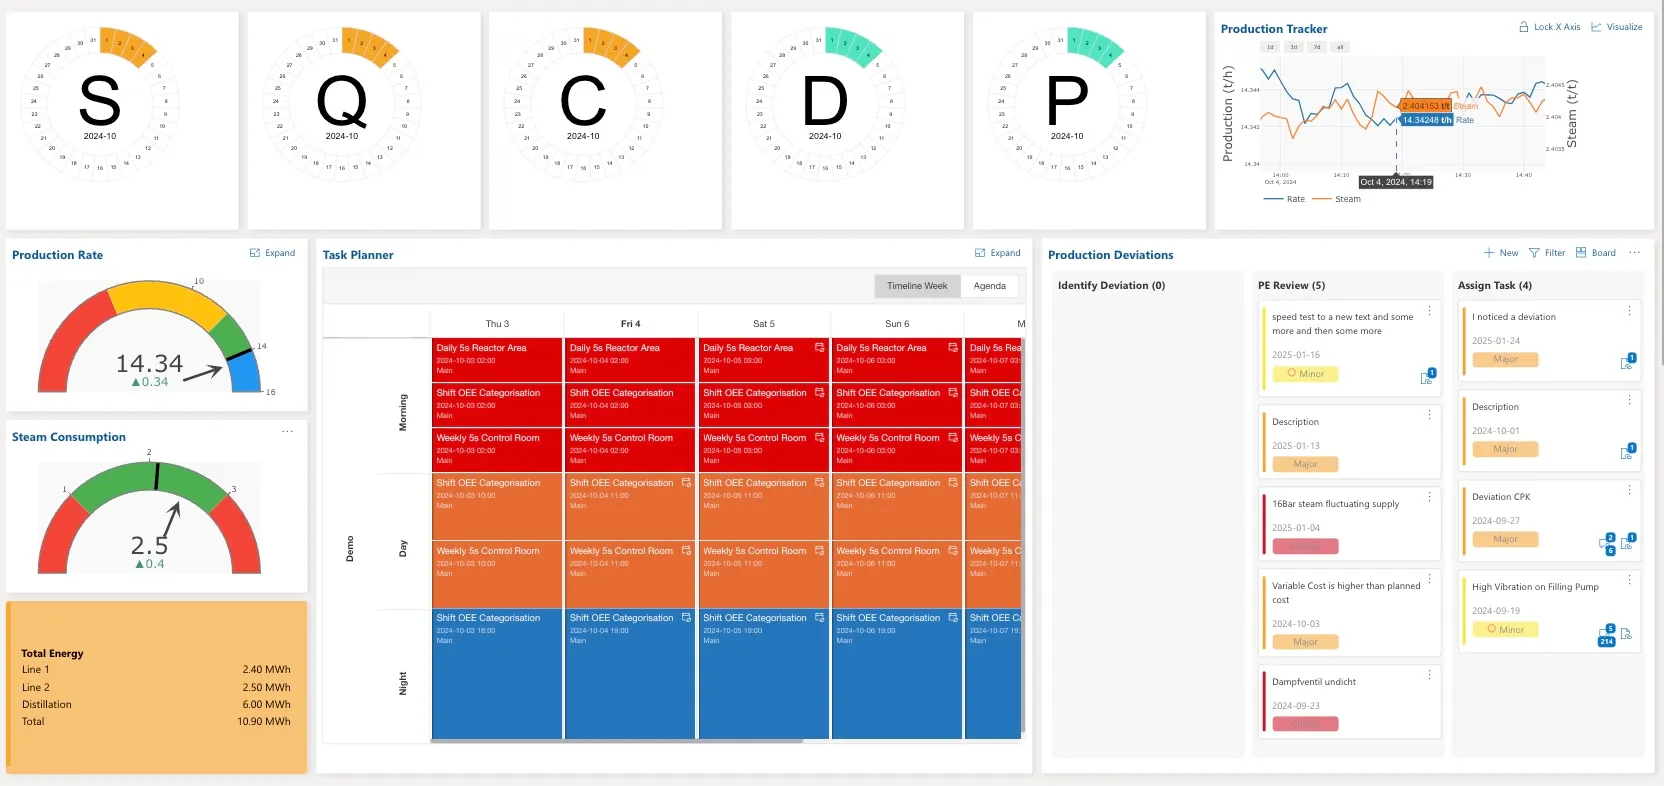The height and width of the screenshot is (786, 1664).
Task: Click the Lock X Axis padlock icon
Action: pyautogui.click(x=1523, y=27)
